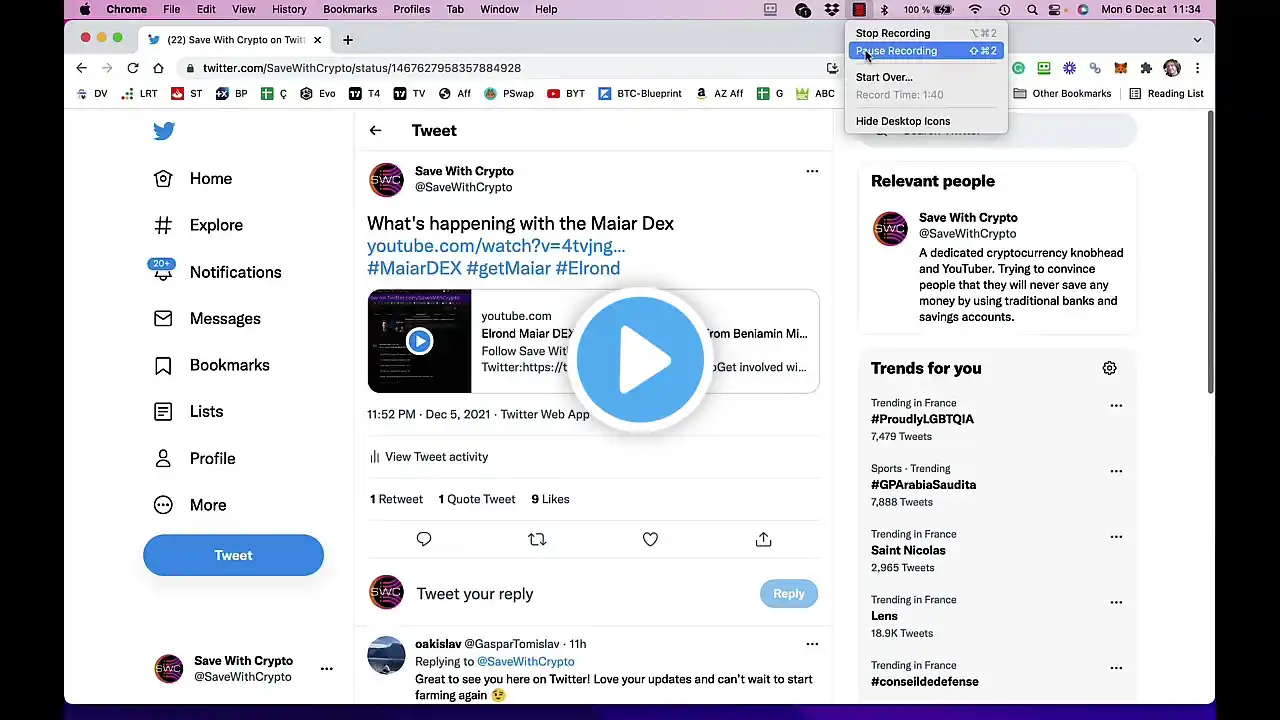Go to Home in Twitter sidebar
This screenshot has width=1280, height=720.
pos(193,179)
